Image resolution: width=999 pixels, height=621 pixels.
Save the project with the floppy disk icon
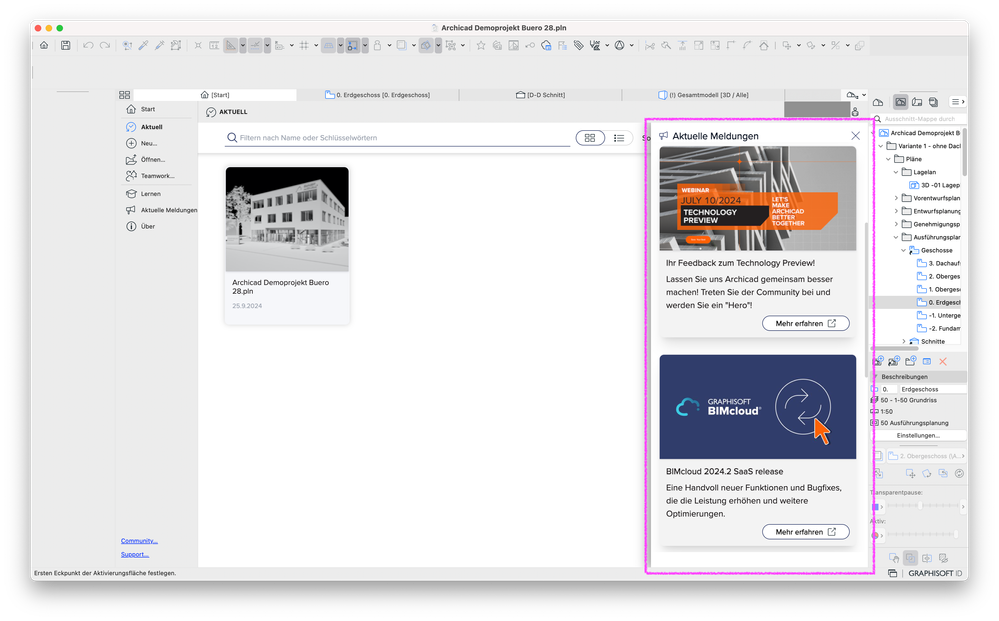(66, 45)
